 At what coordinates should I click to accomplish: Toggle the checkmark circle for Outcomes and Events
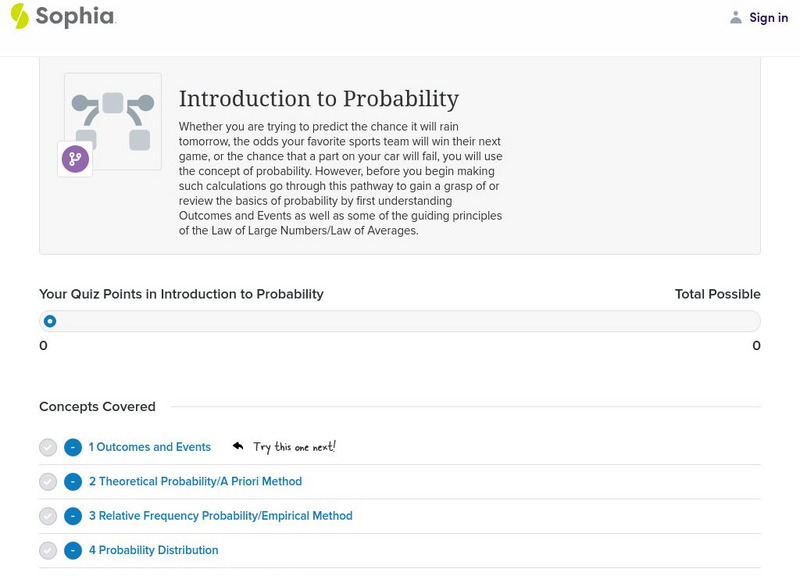coord(48,448)
